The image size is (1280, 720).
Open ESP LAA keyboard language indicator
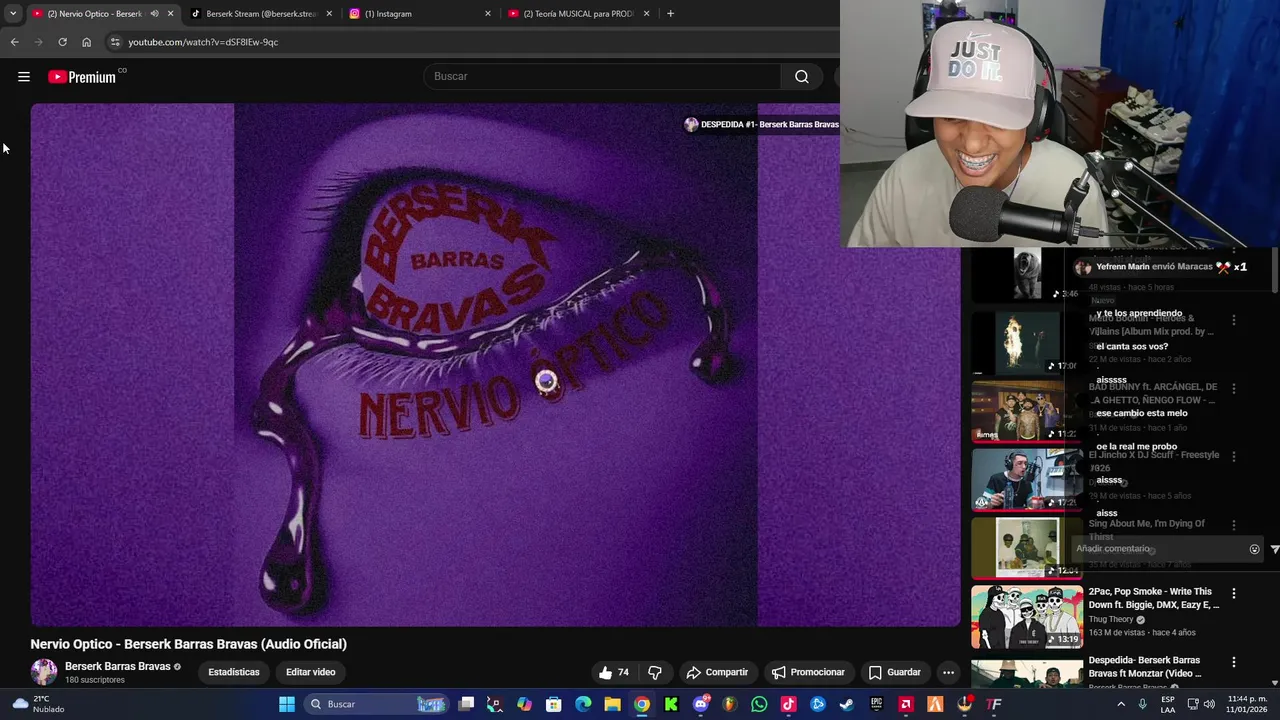[x=1168, y=704]
